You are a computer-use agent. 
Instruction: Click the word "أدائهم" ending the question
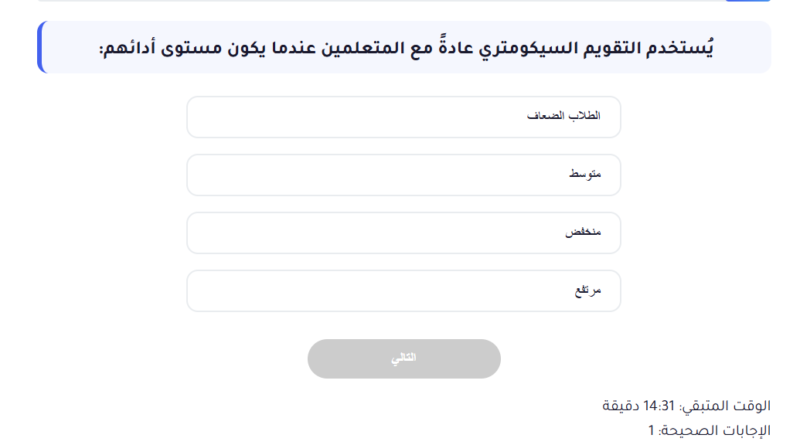(129, 48)
